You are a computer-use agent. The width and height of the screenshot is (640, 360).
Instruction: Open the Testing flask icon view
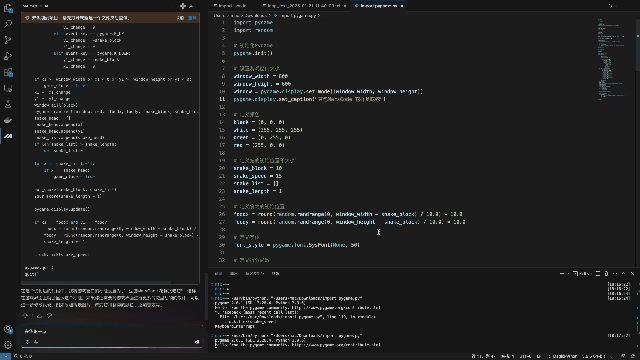tap(8, 104)
